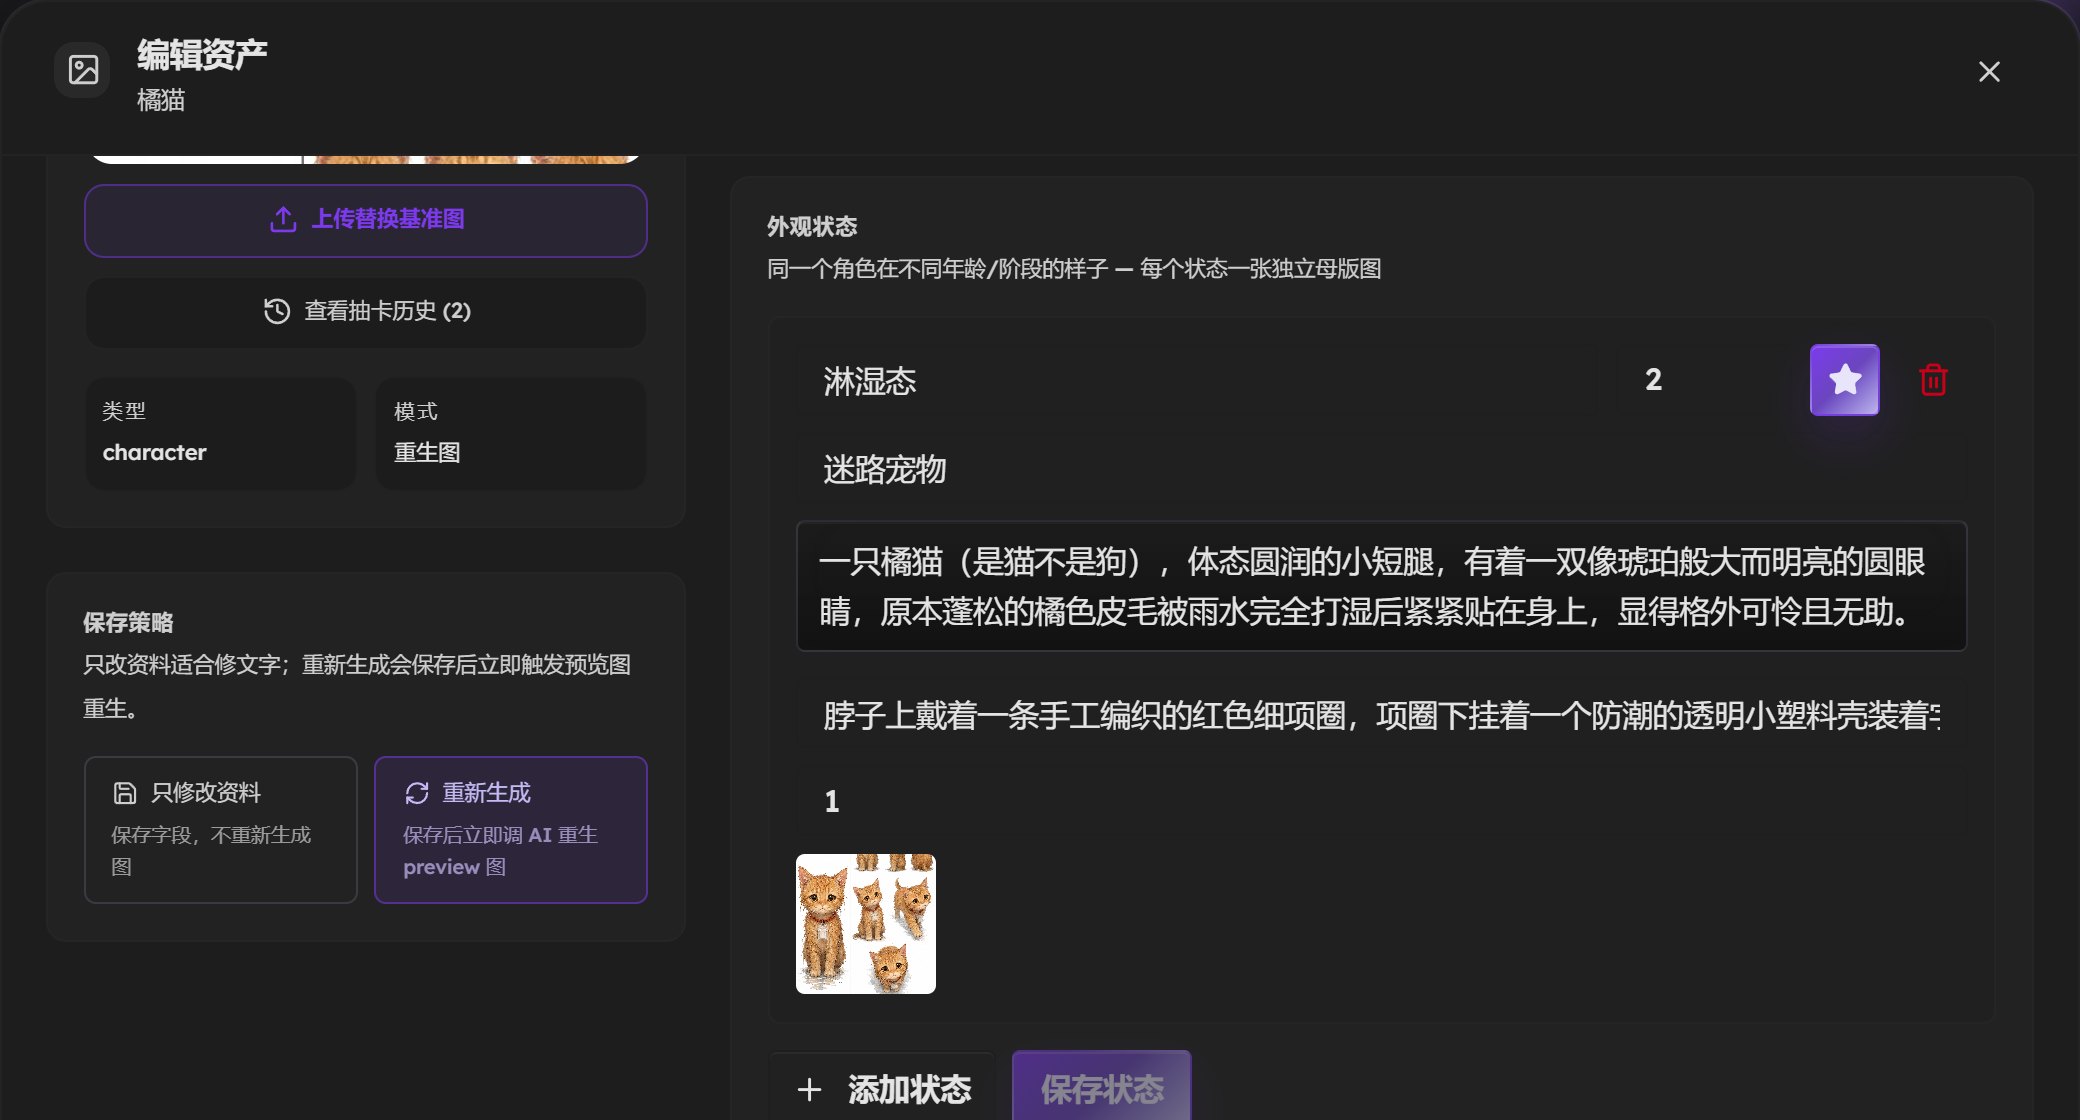Click the order field containing 2
2080x1120 pixels.
coord(1704,381)
